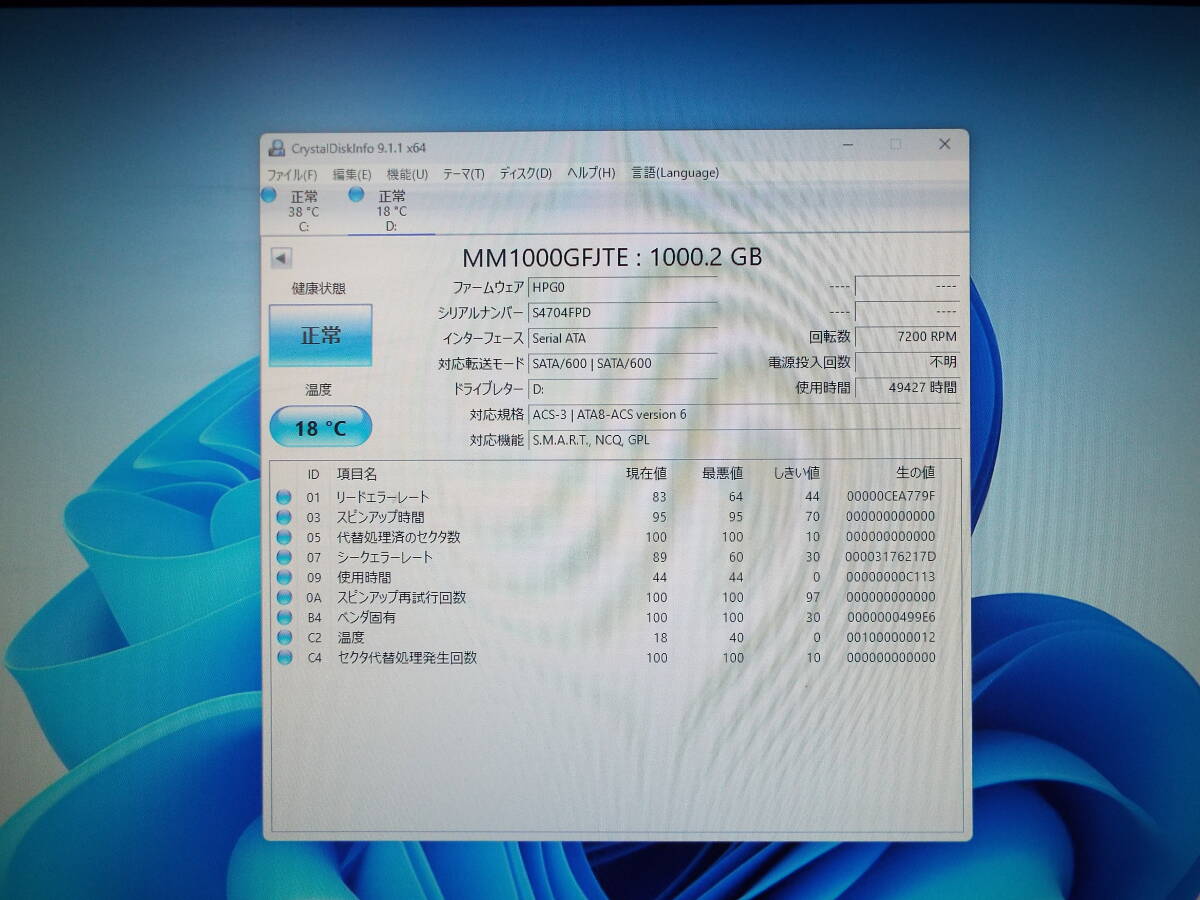The image size is (1200, 900).
Task: Click the 18 °C temperature button
Action: (x=320, y=427)
